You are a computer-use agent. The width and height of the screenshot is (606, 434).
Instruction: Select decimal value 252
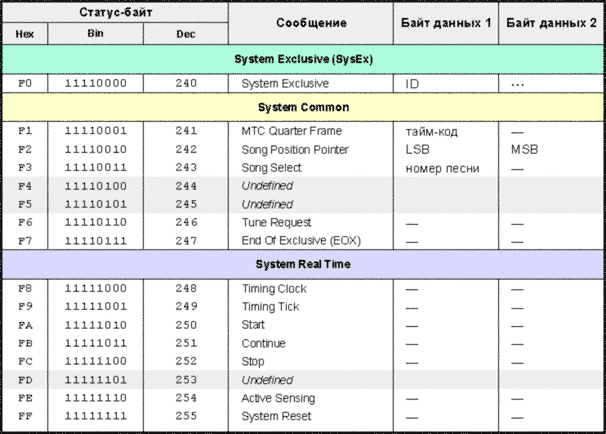coord(186,362)
